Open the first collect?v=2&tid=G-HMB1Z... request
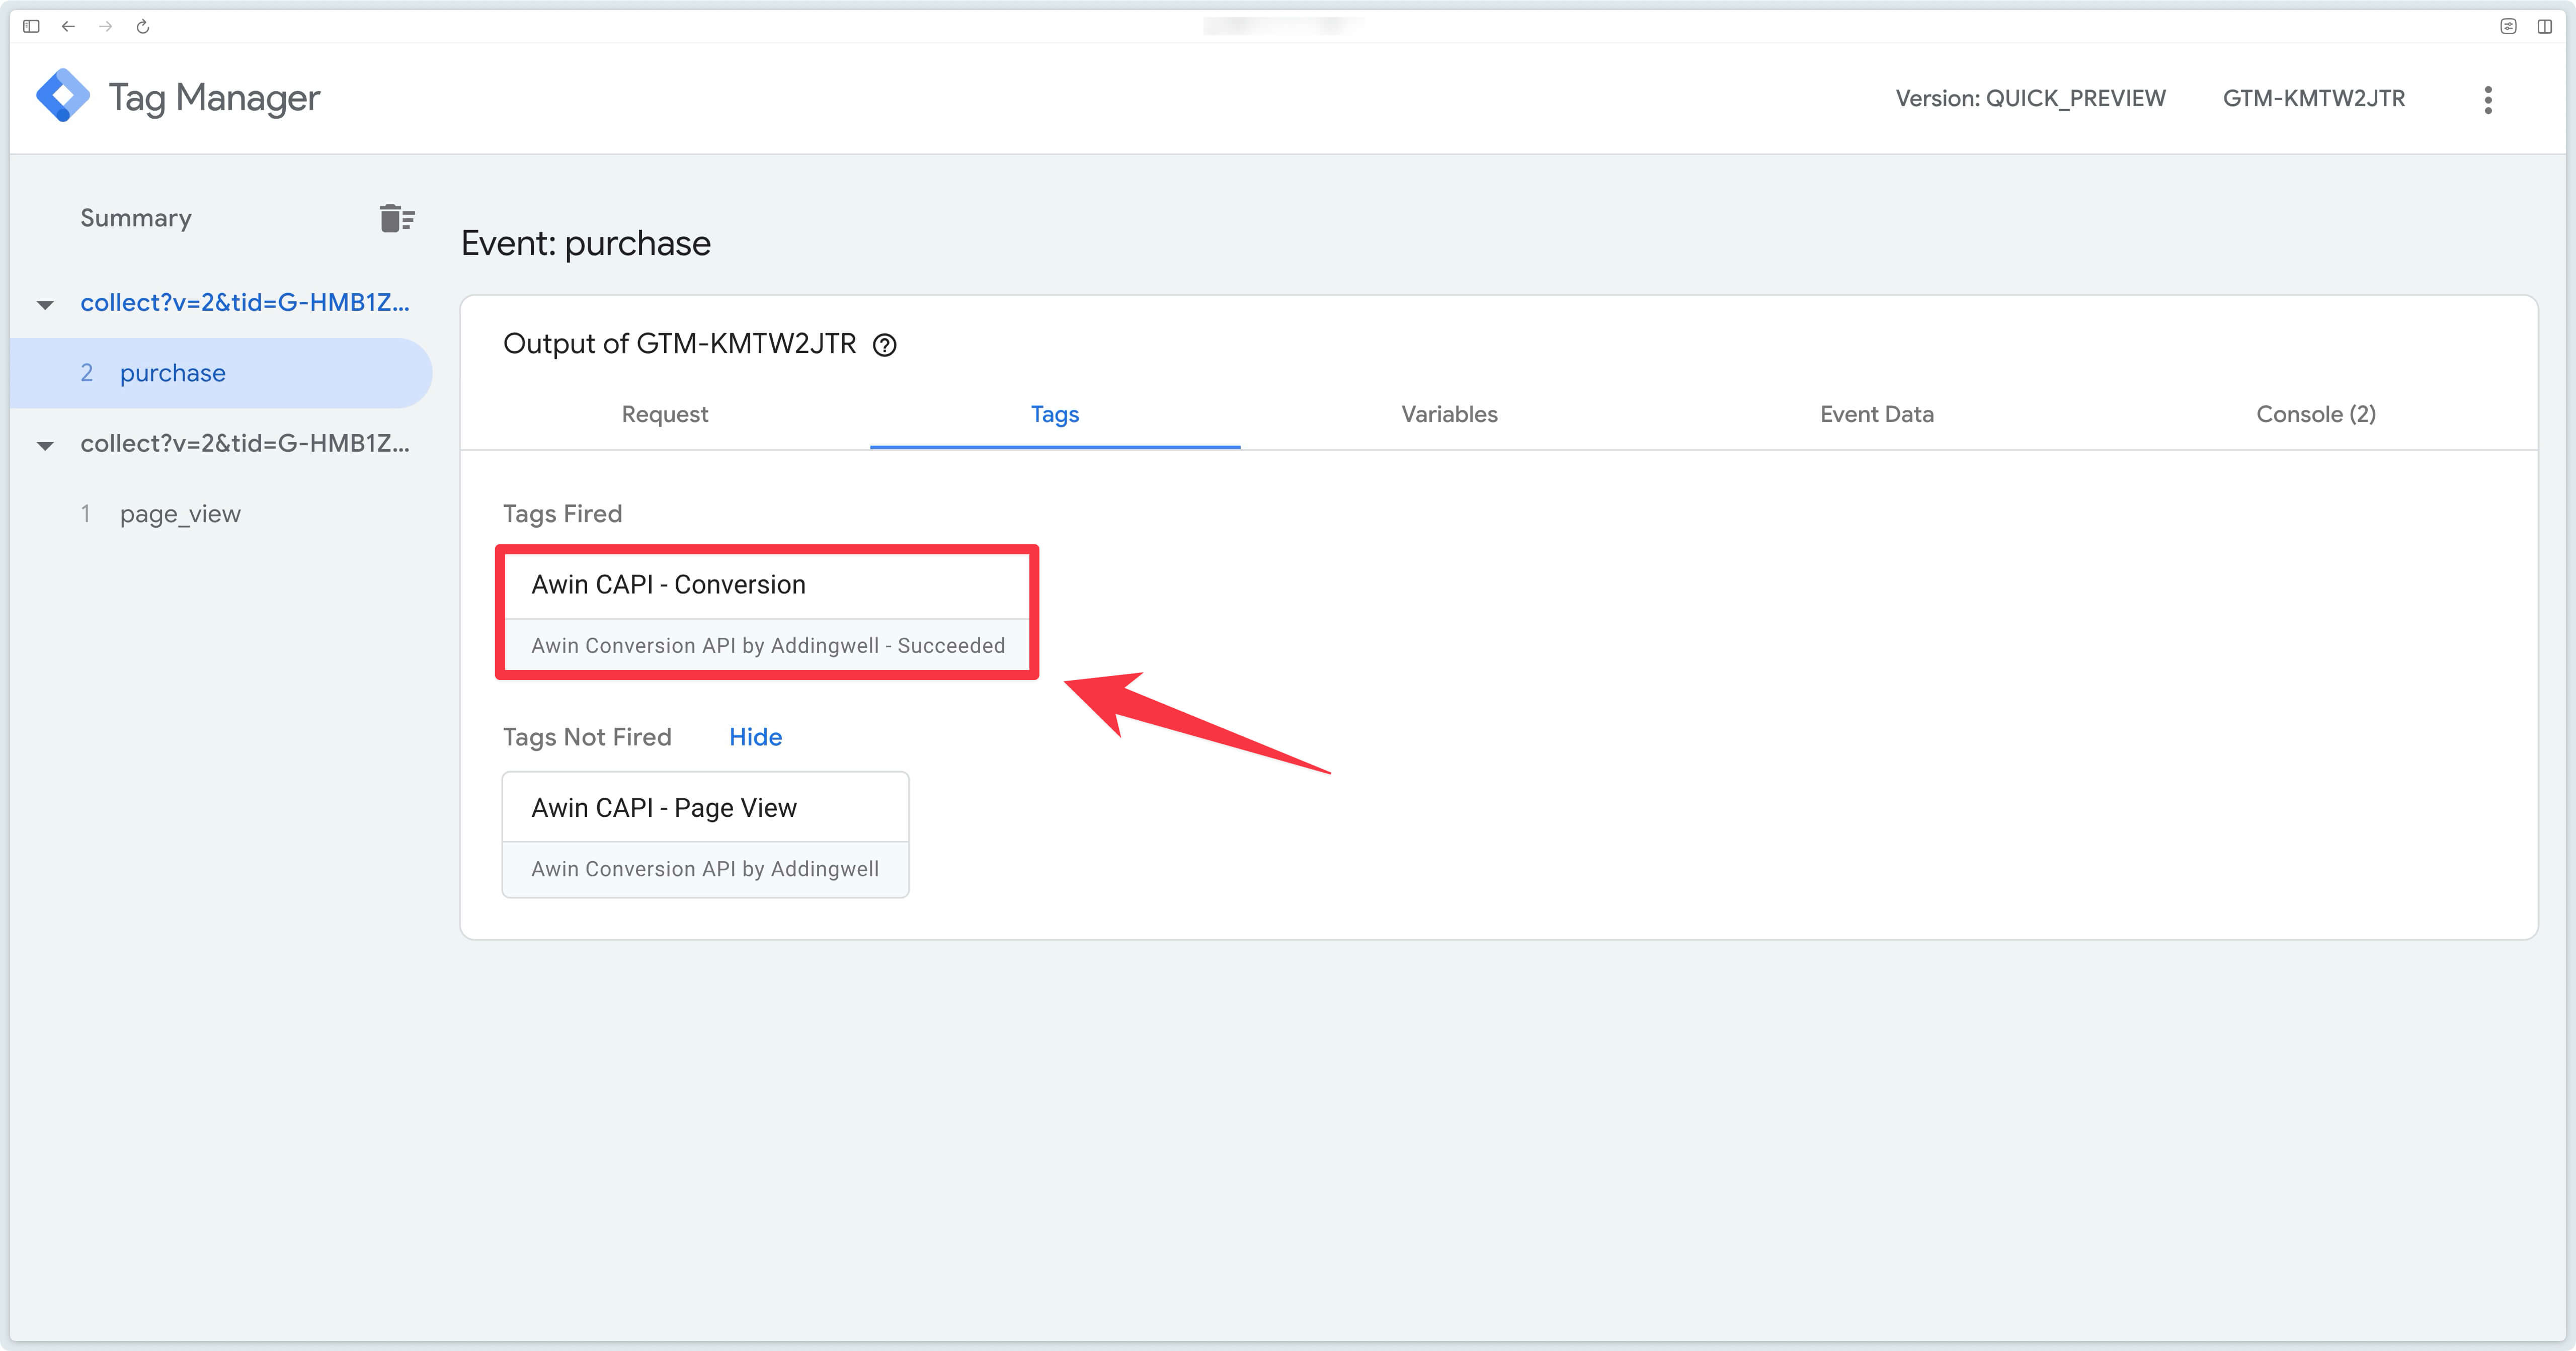The height and width of the screenshot is (1351, 2576). [245, 302]
